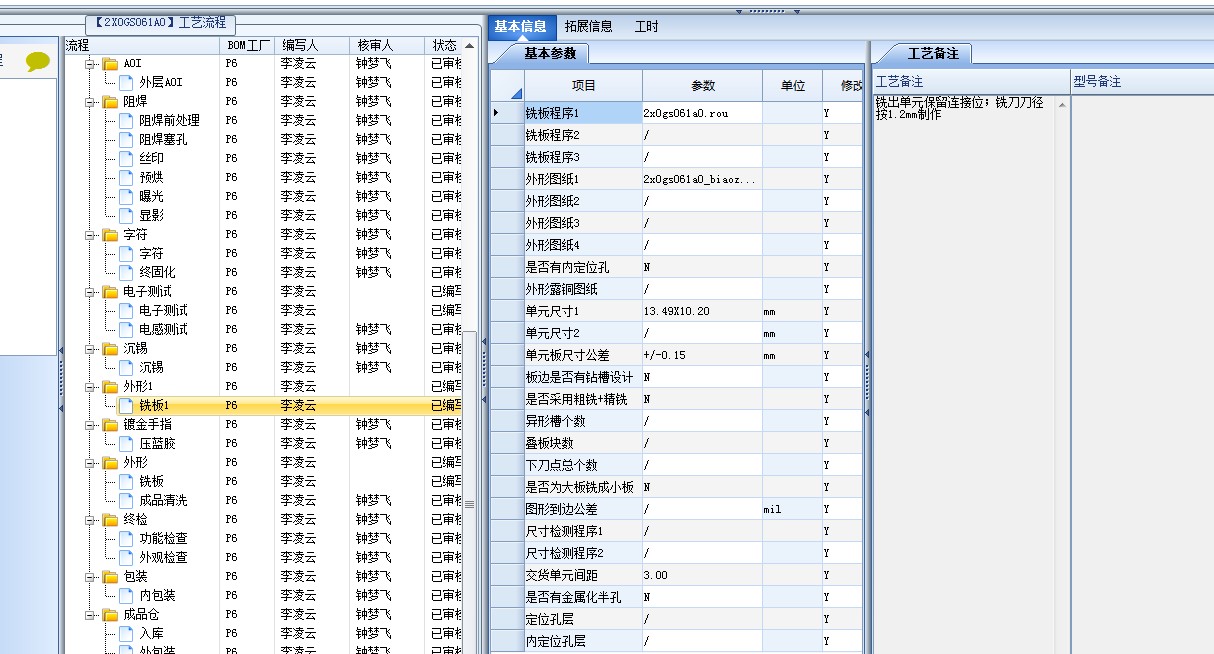This screenshot has height=654, width=1214.
Task: Open the 工时 tab
Action: [x=647, y=26]
